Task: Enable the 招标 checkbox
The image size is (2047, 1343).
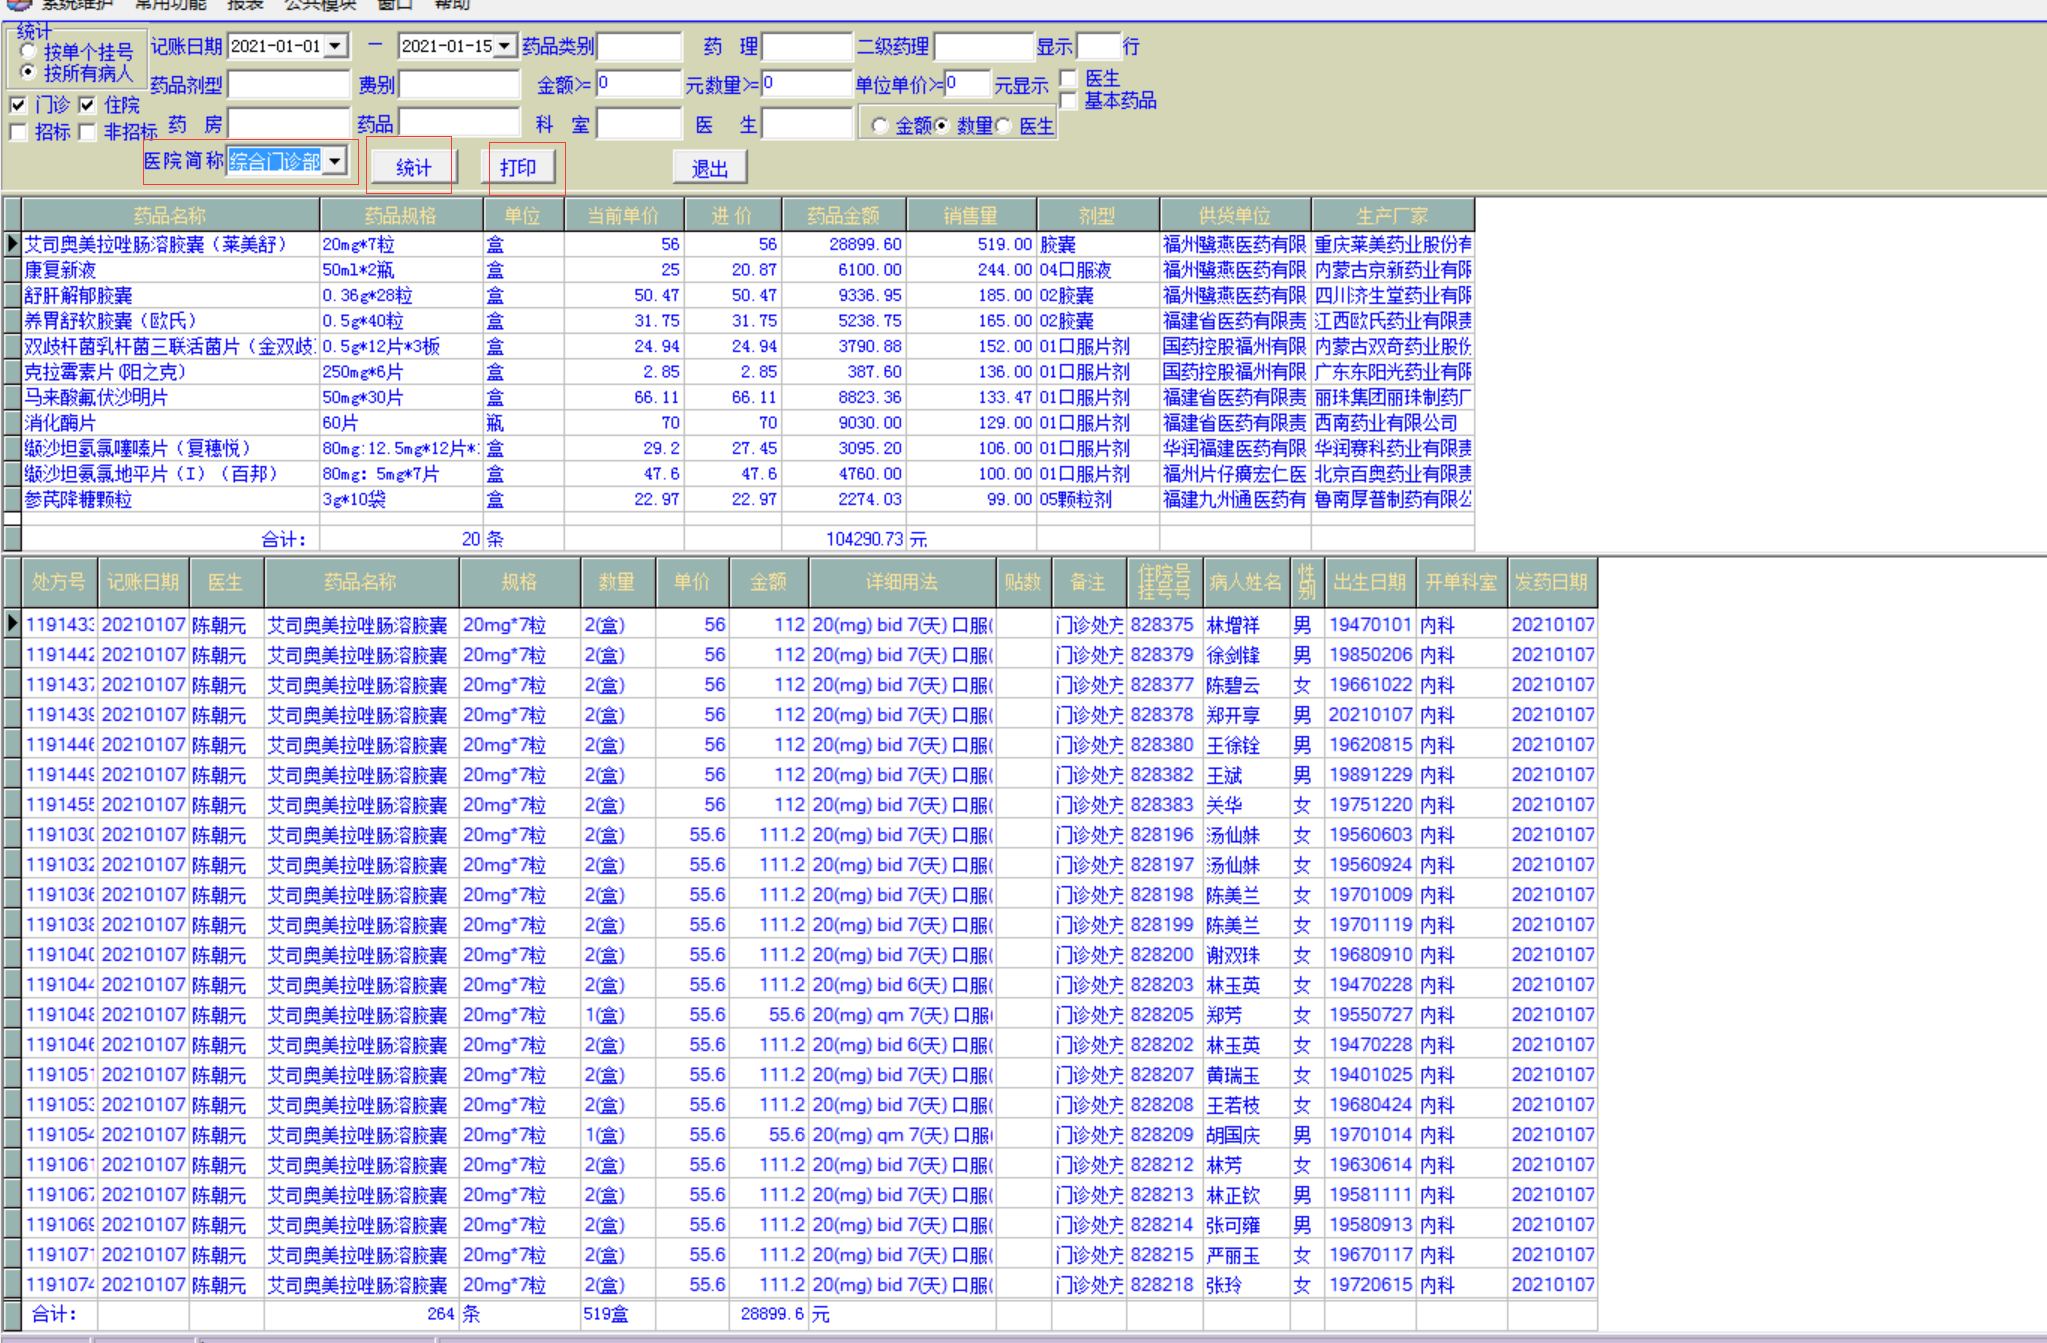Action: pyautogui.click(x=18, y=132)
